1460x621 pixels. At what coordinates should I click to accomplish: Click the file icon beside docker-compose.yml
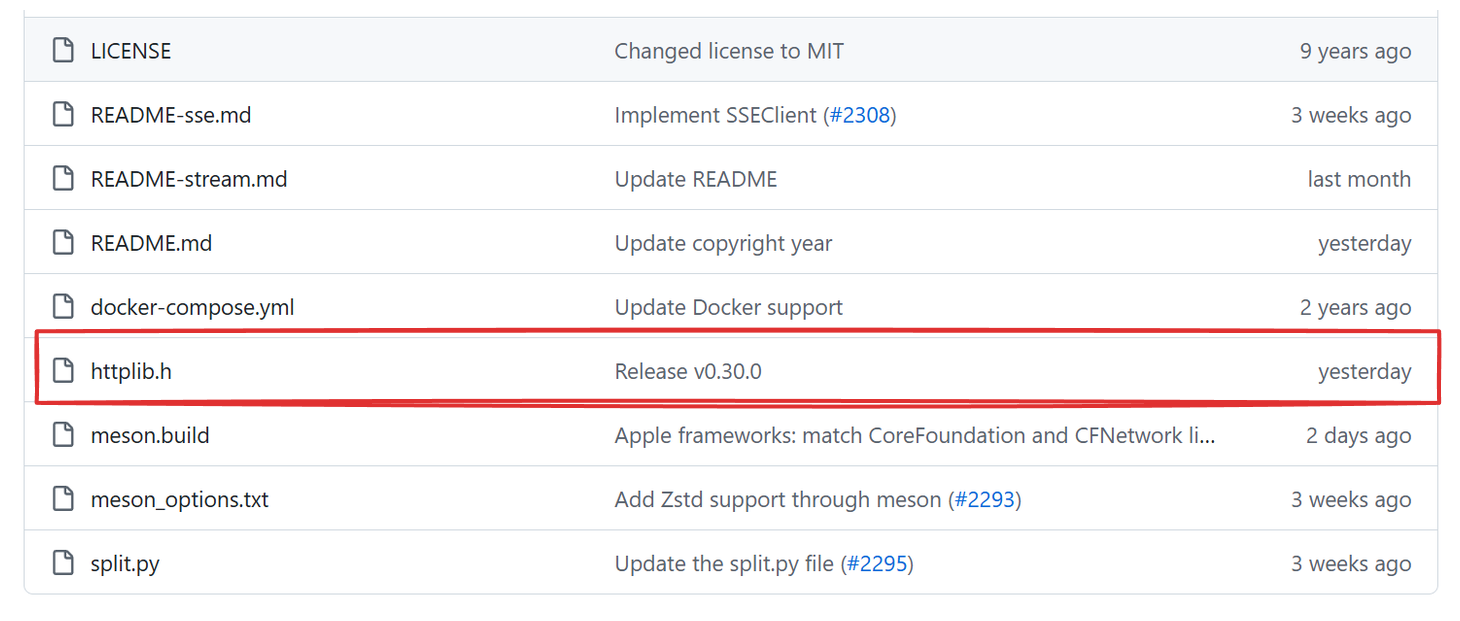(63, 307)
